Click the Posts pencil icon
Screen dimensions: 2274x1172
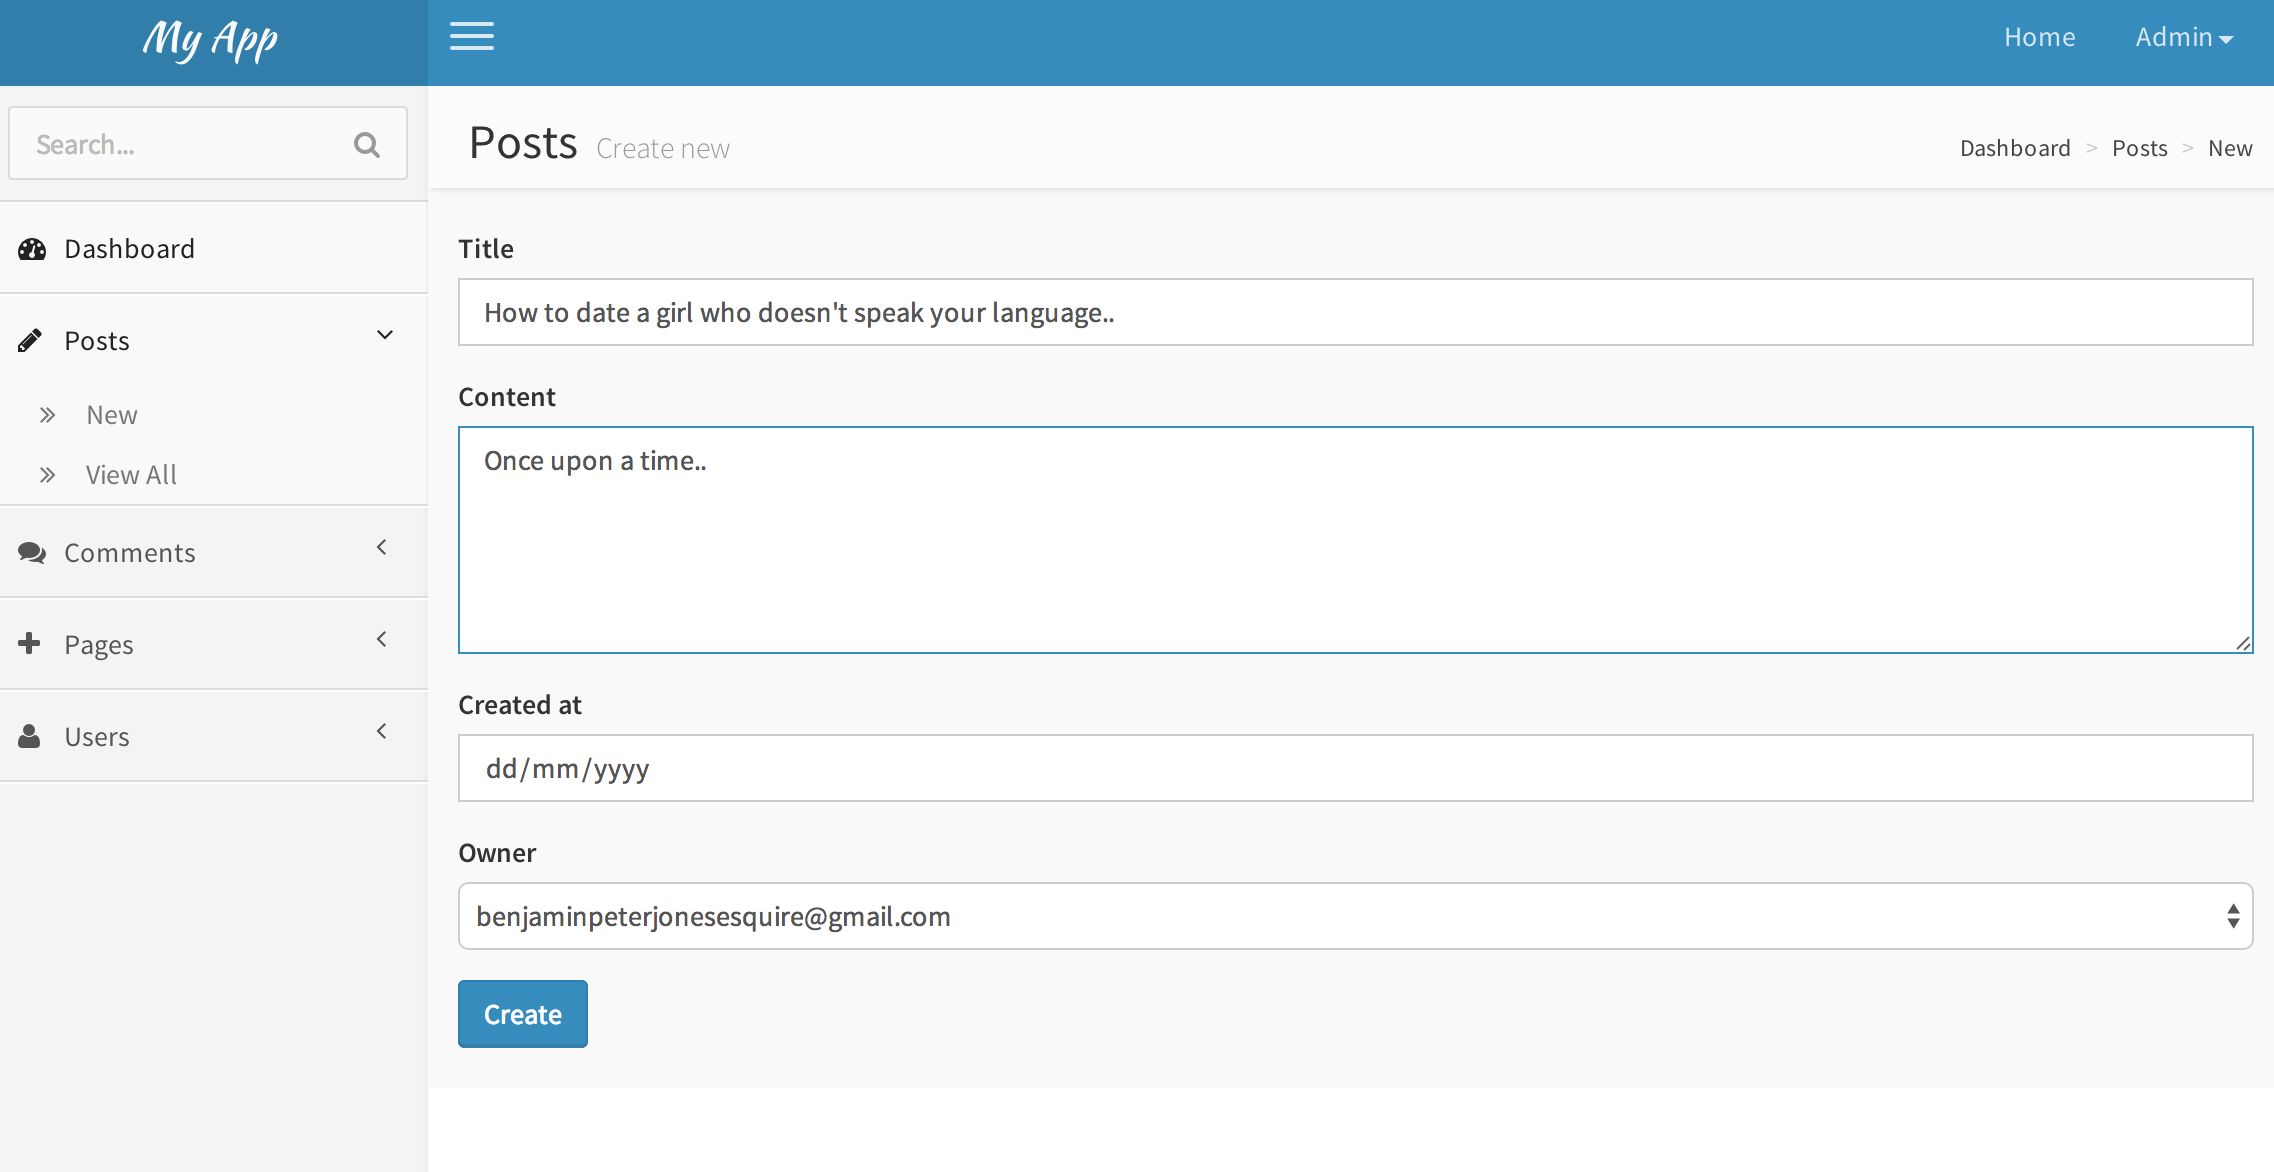(x=30, y=341)
